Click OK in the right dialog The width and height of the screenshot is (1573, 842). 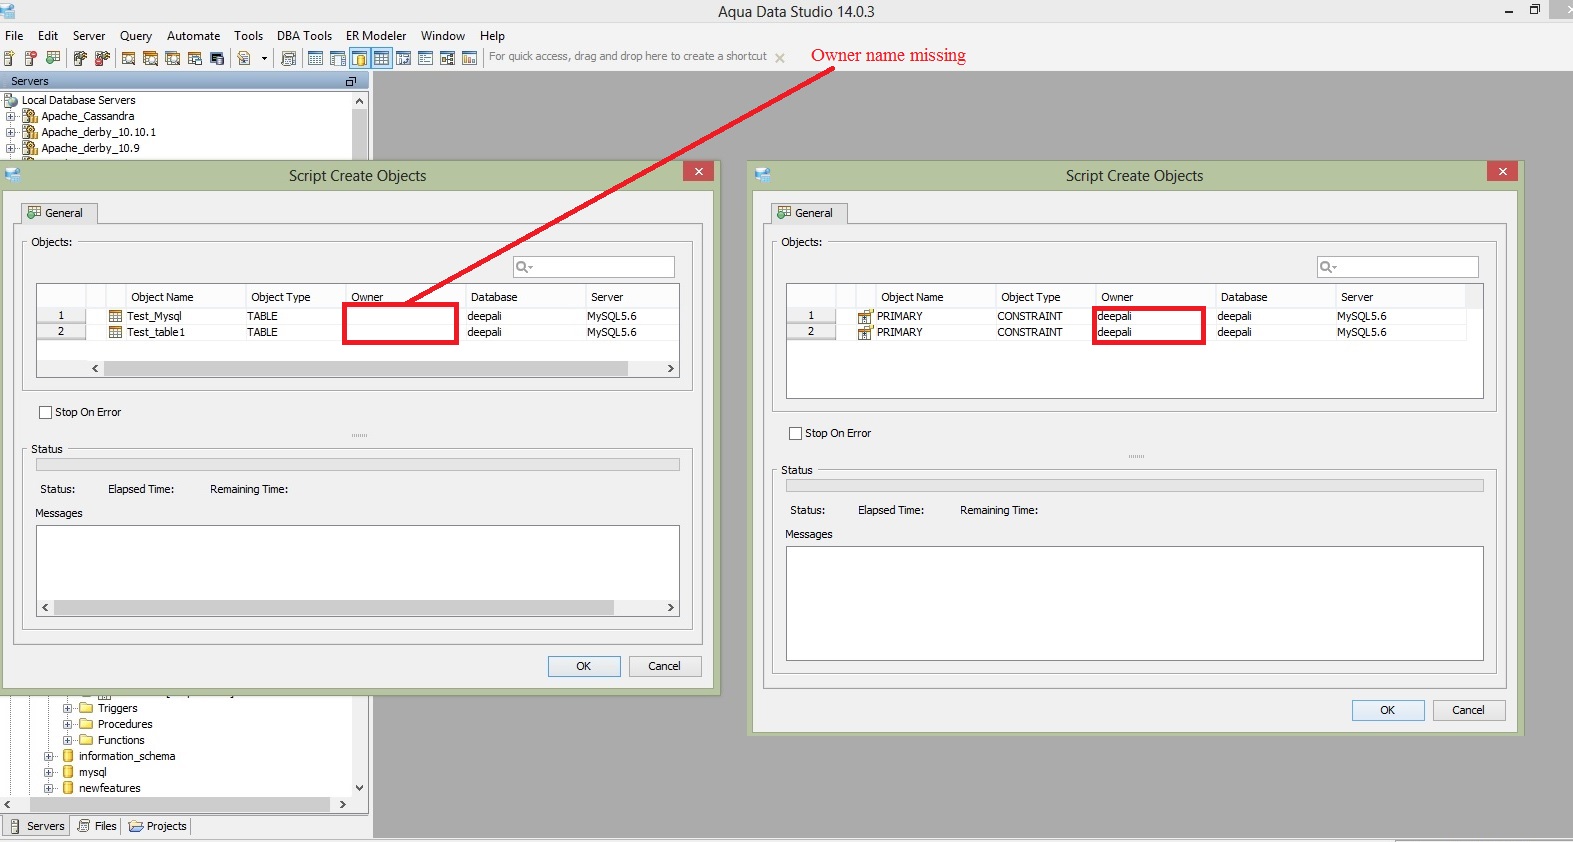[x=1388, y=710]
